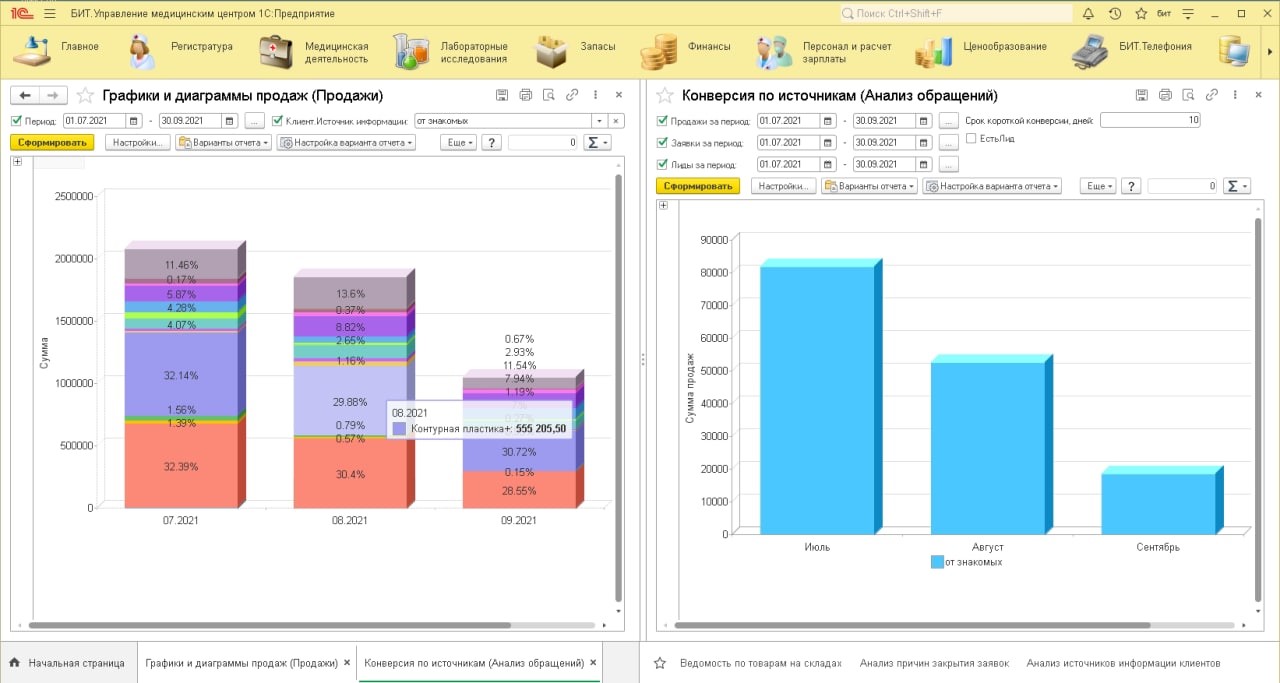Click the notifications bell icon
The height and width of the screenshot is (683, 1280).
[1088, 14]
